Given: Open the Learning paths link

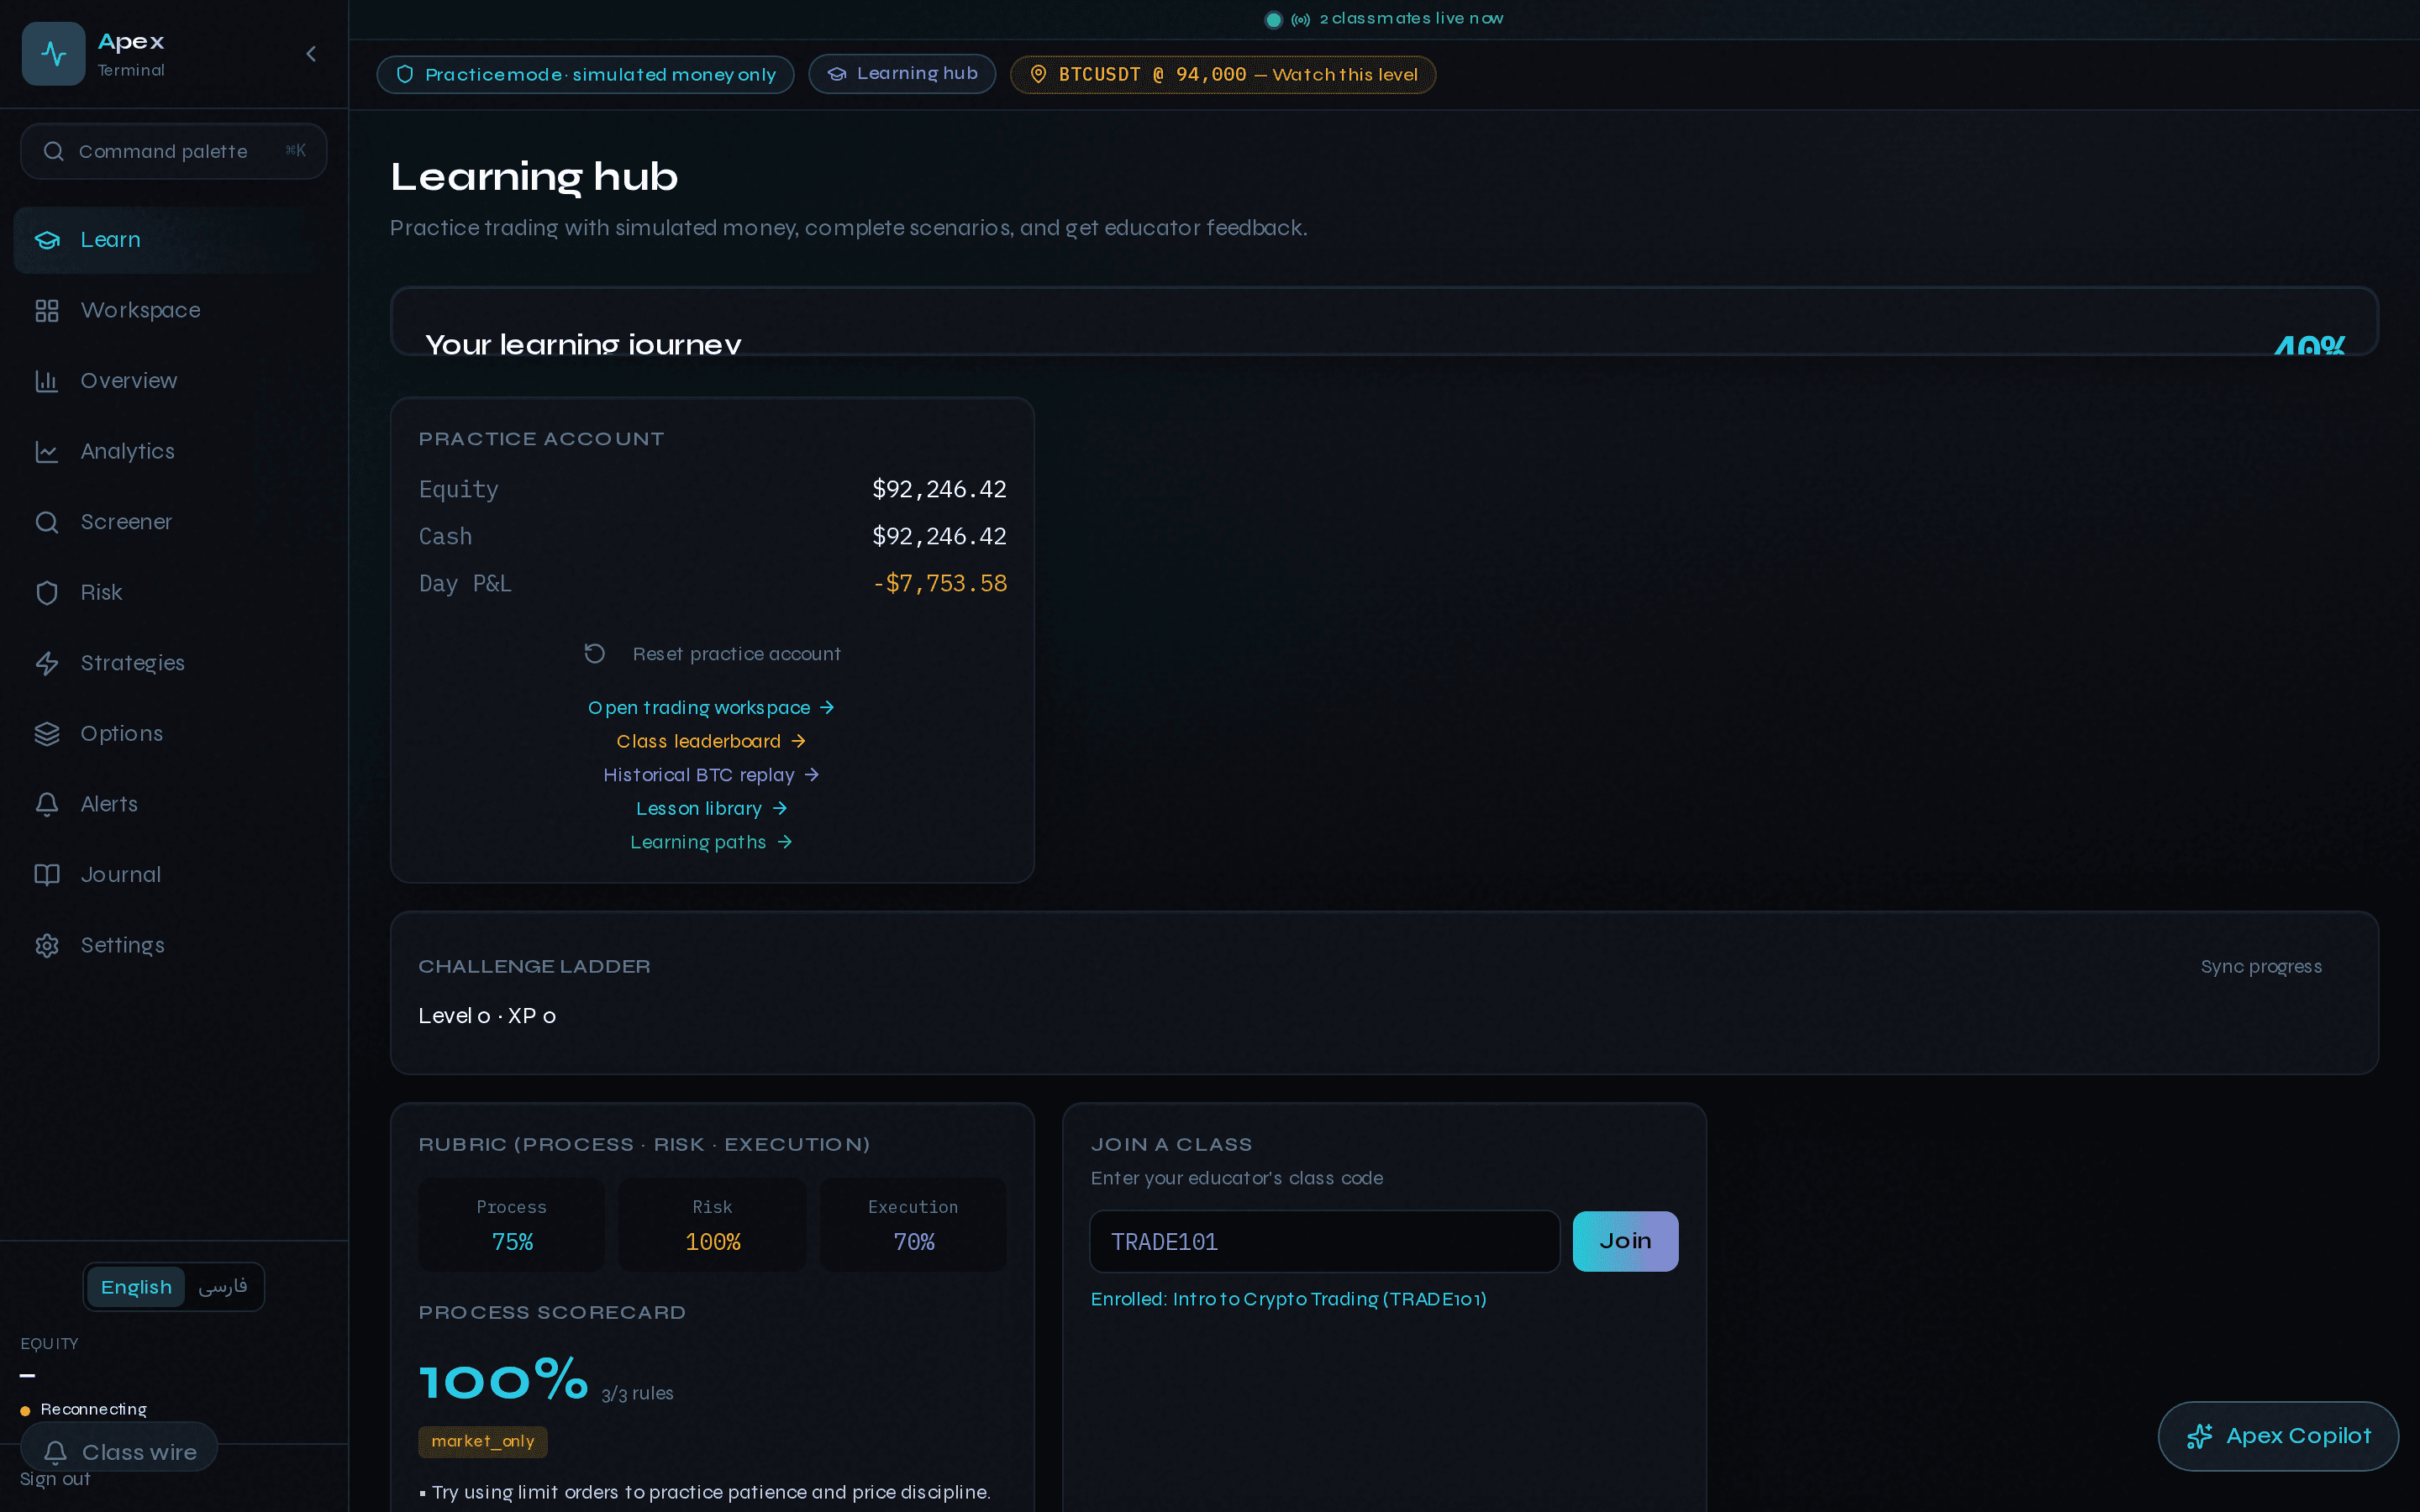Looking at the screenshot, I should [711, 842].
